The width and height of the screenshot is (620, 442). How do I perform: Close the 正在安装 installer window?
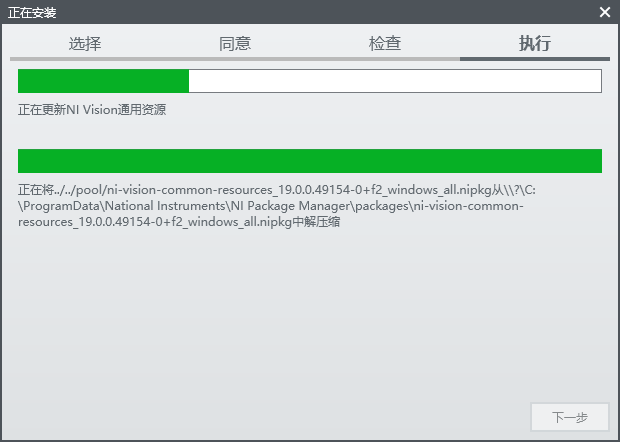pyautogui.click(x=605, y=12)
